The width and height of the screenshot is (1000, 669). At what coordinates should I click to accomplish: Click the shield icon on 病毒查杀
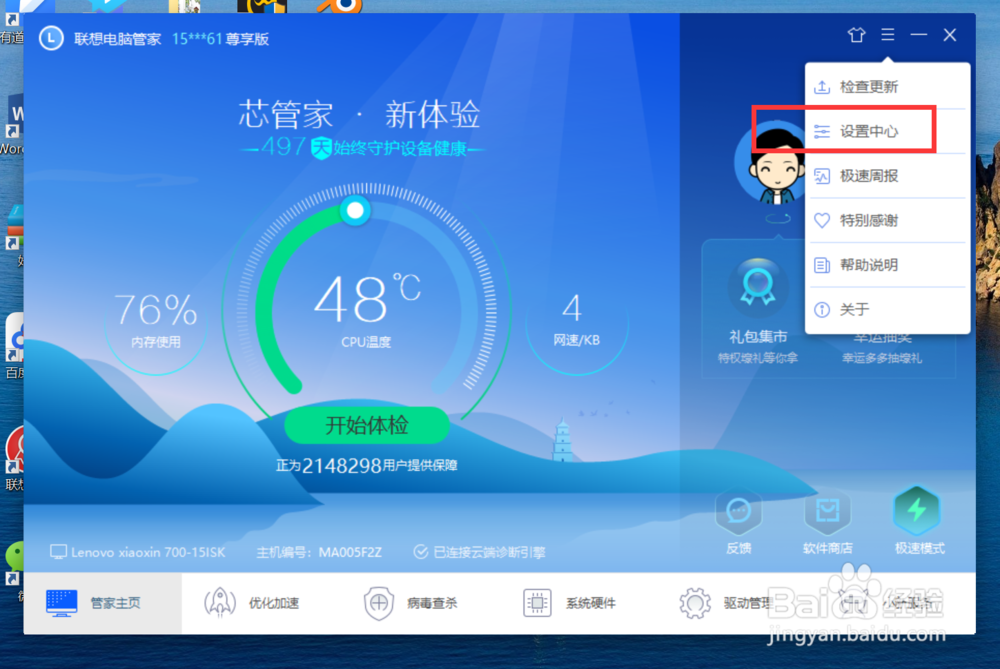click(x=379, y=603)
